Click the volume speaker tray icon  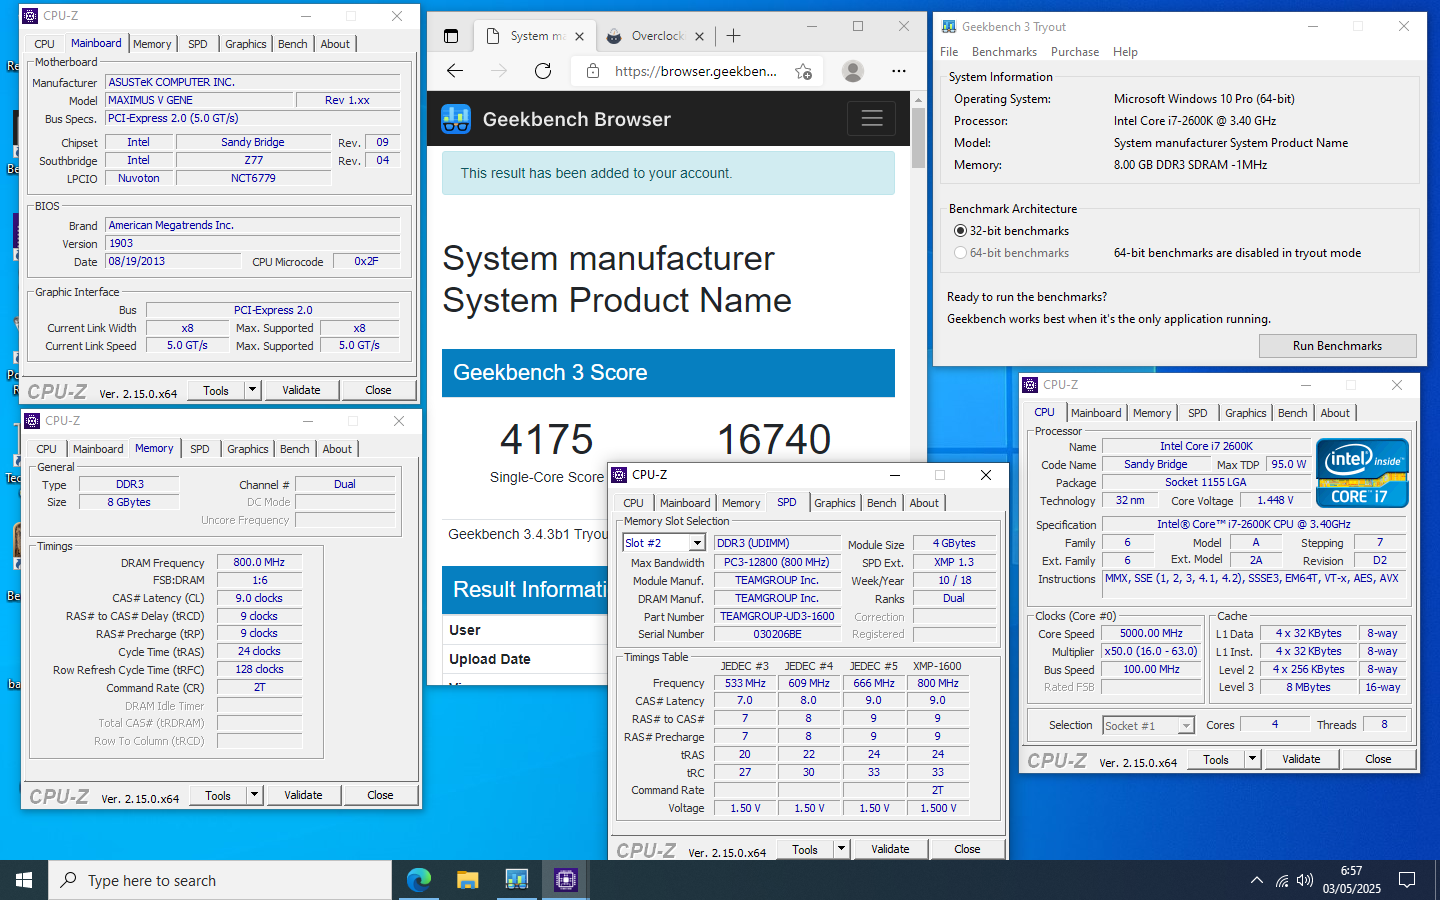point(1305,880)
